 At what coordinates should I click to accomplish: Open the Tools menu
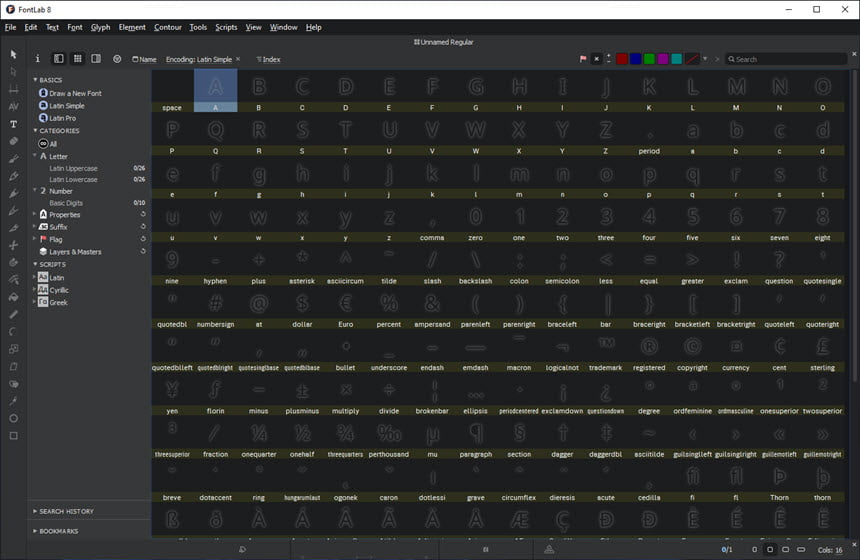pyautogui.click(x=198, y=27)
